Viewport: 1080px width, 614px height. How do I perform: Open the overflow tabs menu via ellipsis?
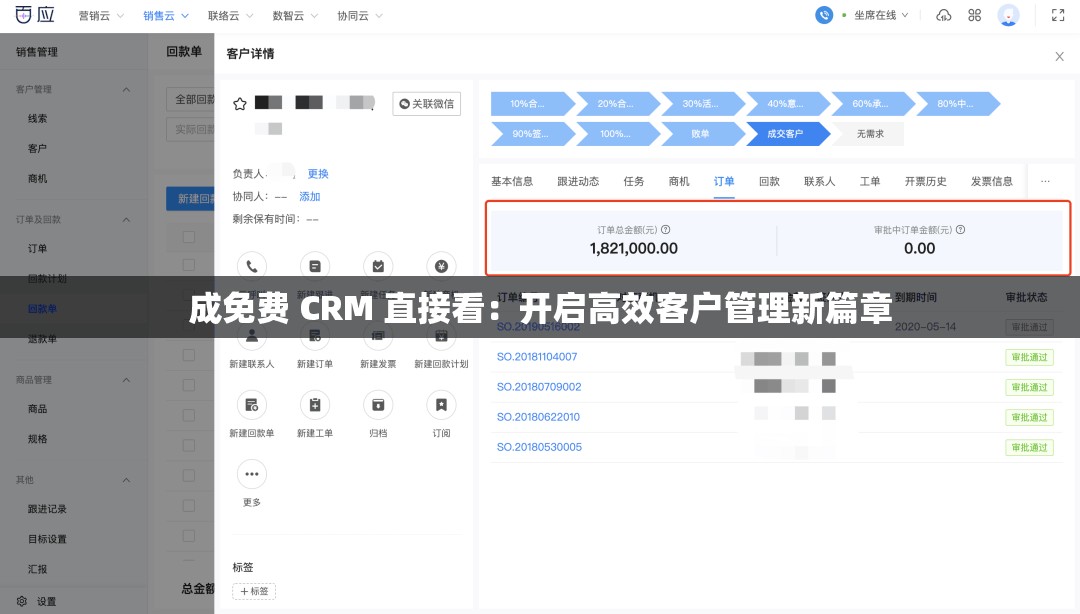point(1045,181)
